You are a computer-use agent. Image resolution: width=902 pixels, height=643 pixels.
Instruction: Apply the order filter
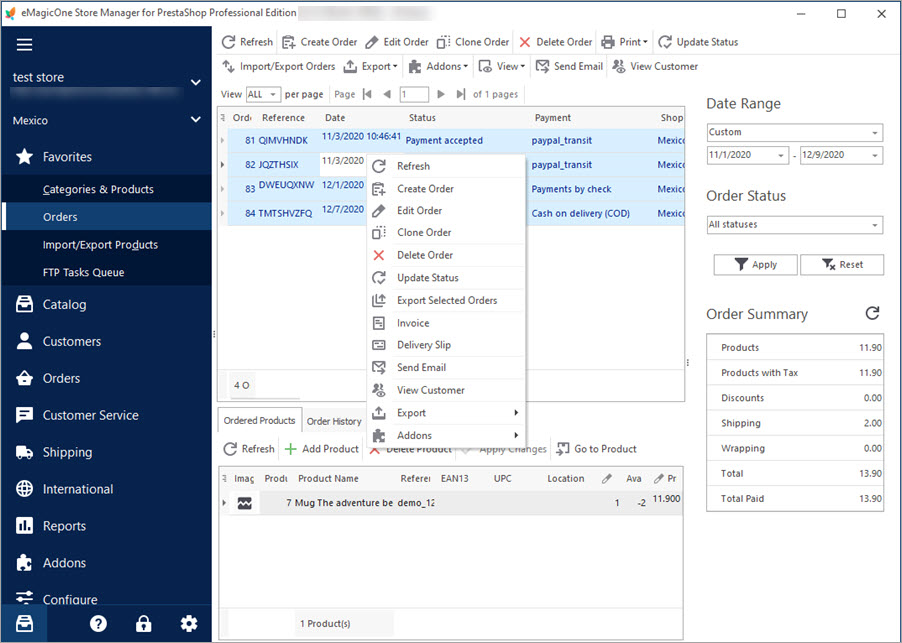pyautogui.click(x=755, y=265)
